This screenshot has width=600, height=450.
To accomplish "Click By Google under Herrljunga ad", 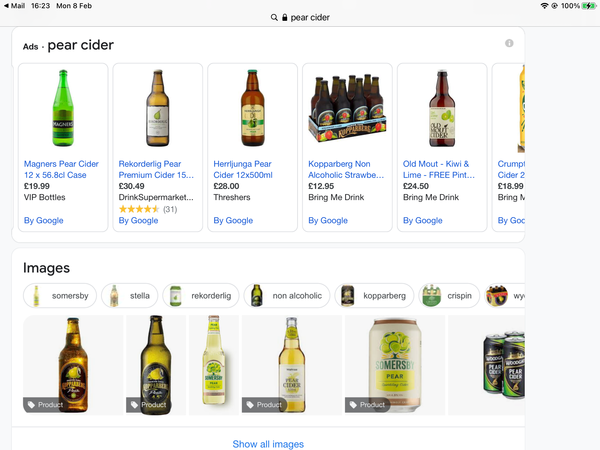I will (x=233, y=221).
